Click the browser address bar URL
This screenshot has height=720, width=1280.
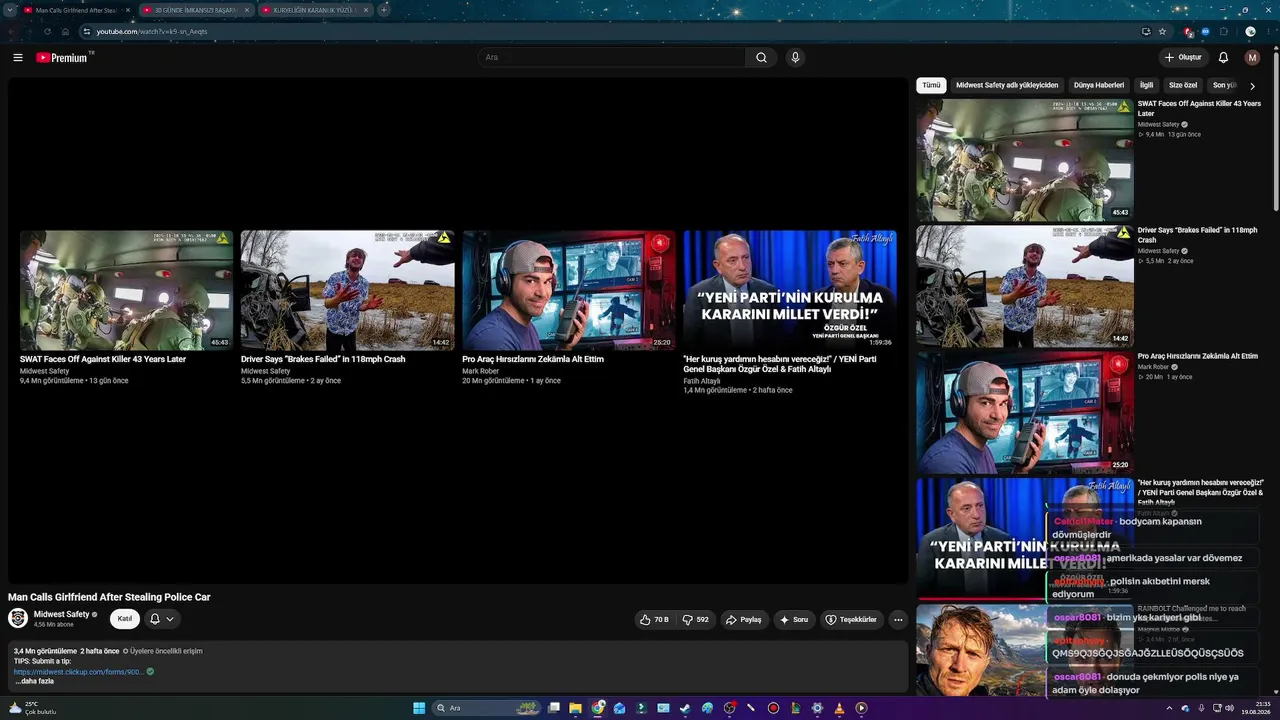pos(152,31)
